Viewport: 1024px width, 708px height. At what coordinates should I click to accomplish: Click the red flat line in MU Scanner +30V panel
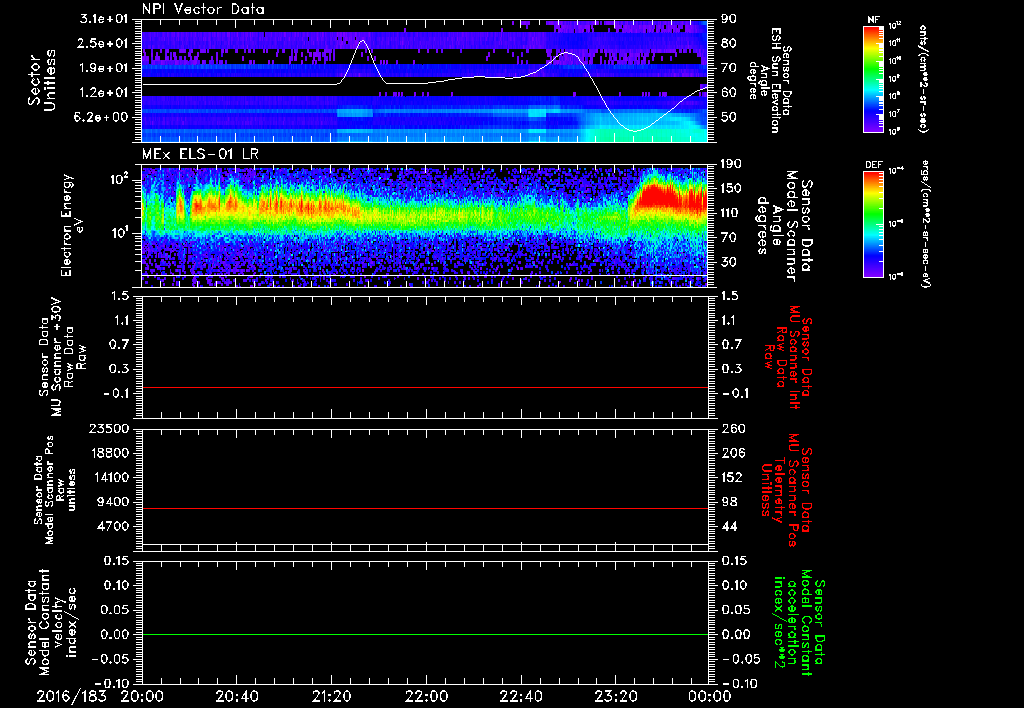point(425,387)
